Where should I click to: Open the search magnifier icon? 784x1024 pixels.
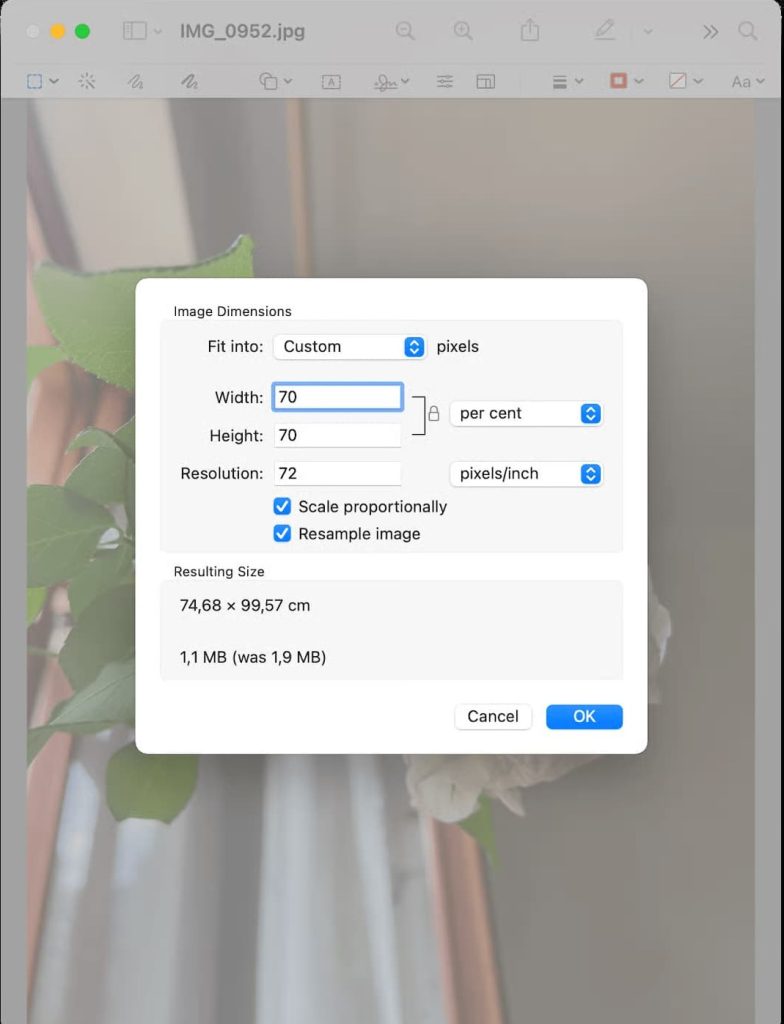pos(747,31)
